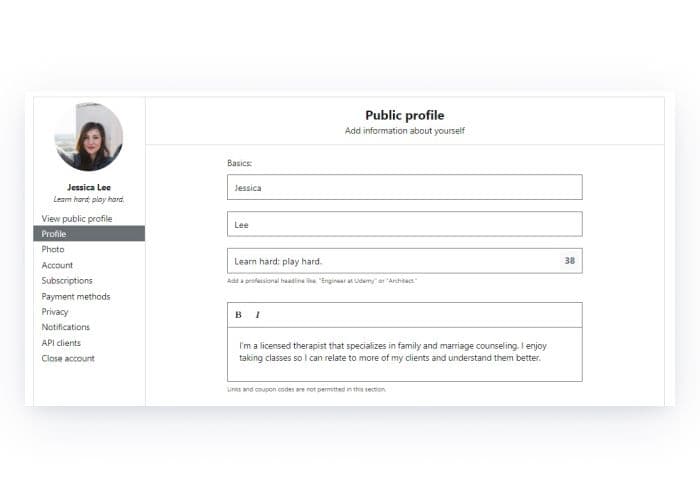Click inside the biography text area
Viewport: 700px width, 494px height.
coord(404,353)
